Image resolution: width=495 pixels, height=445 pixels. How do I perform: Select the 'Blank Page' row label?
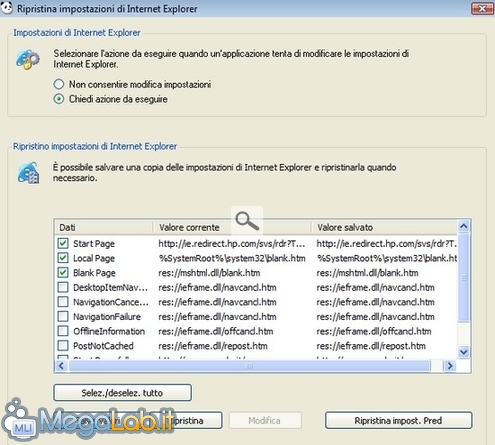point(94,273)
